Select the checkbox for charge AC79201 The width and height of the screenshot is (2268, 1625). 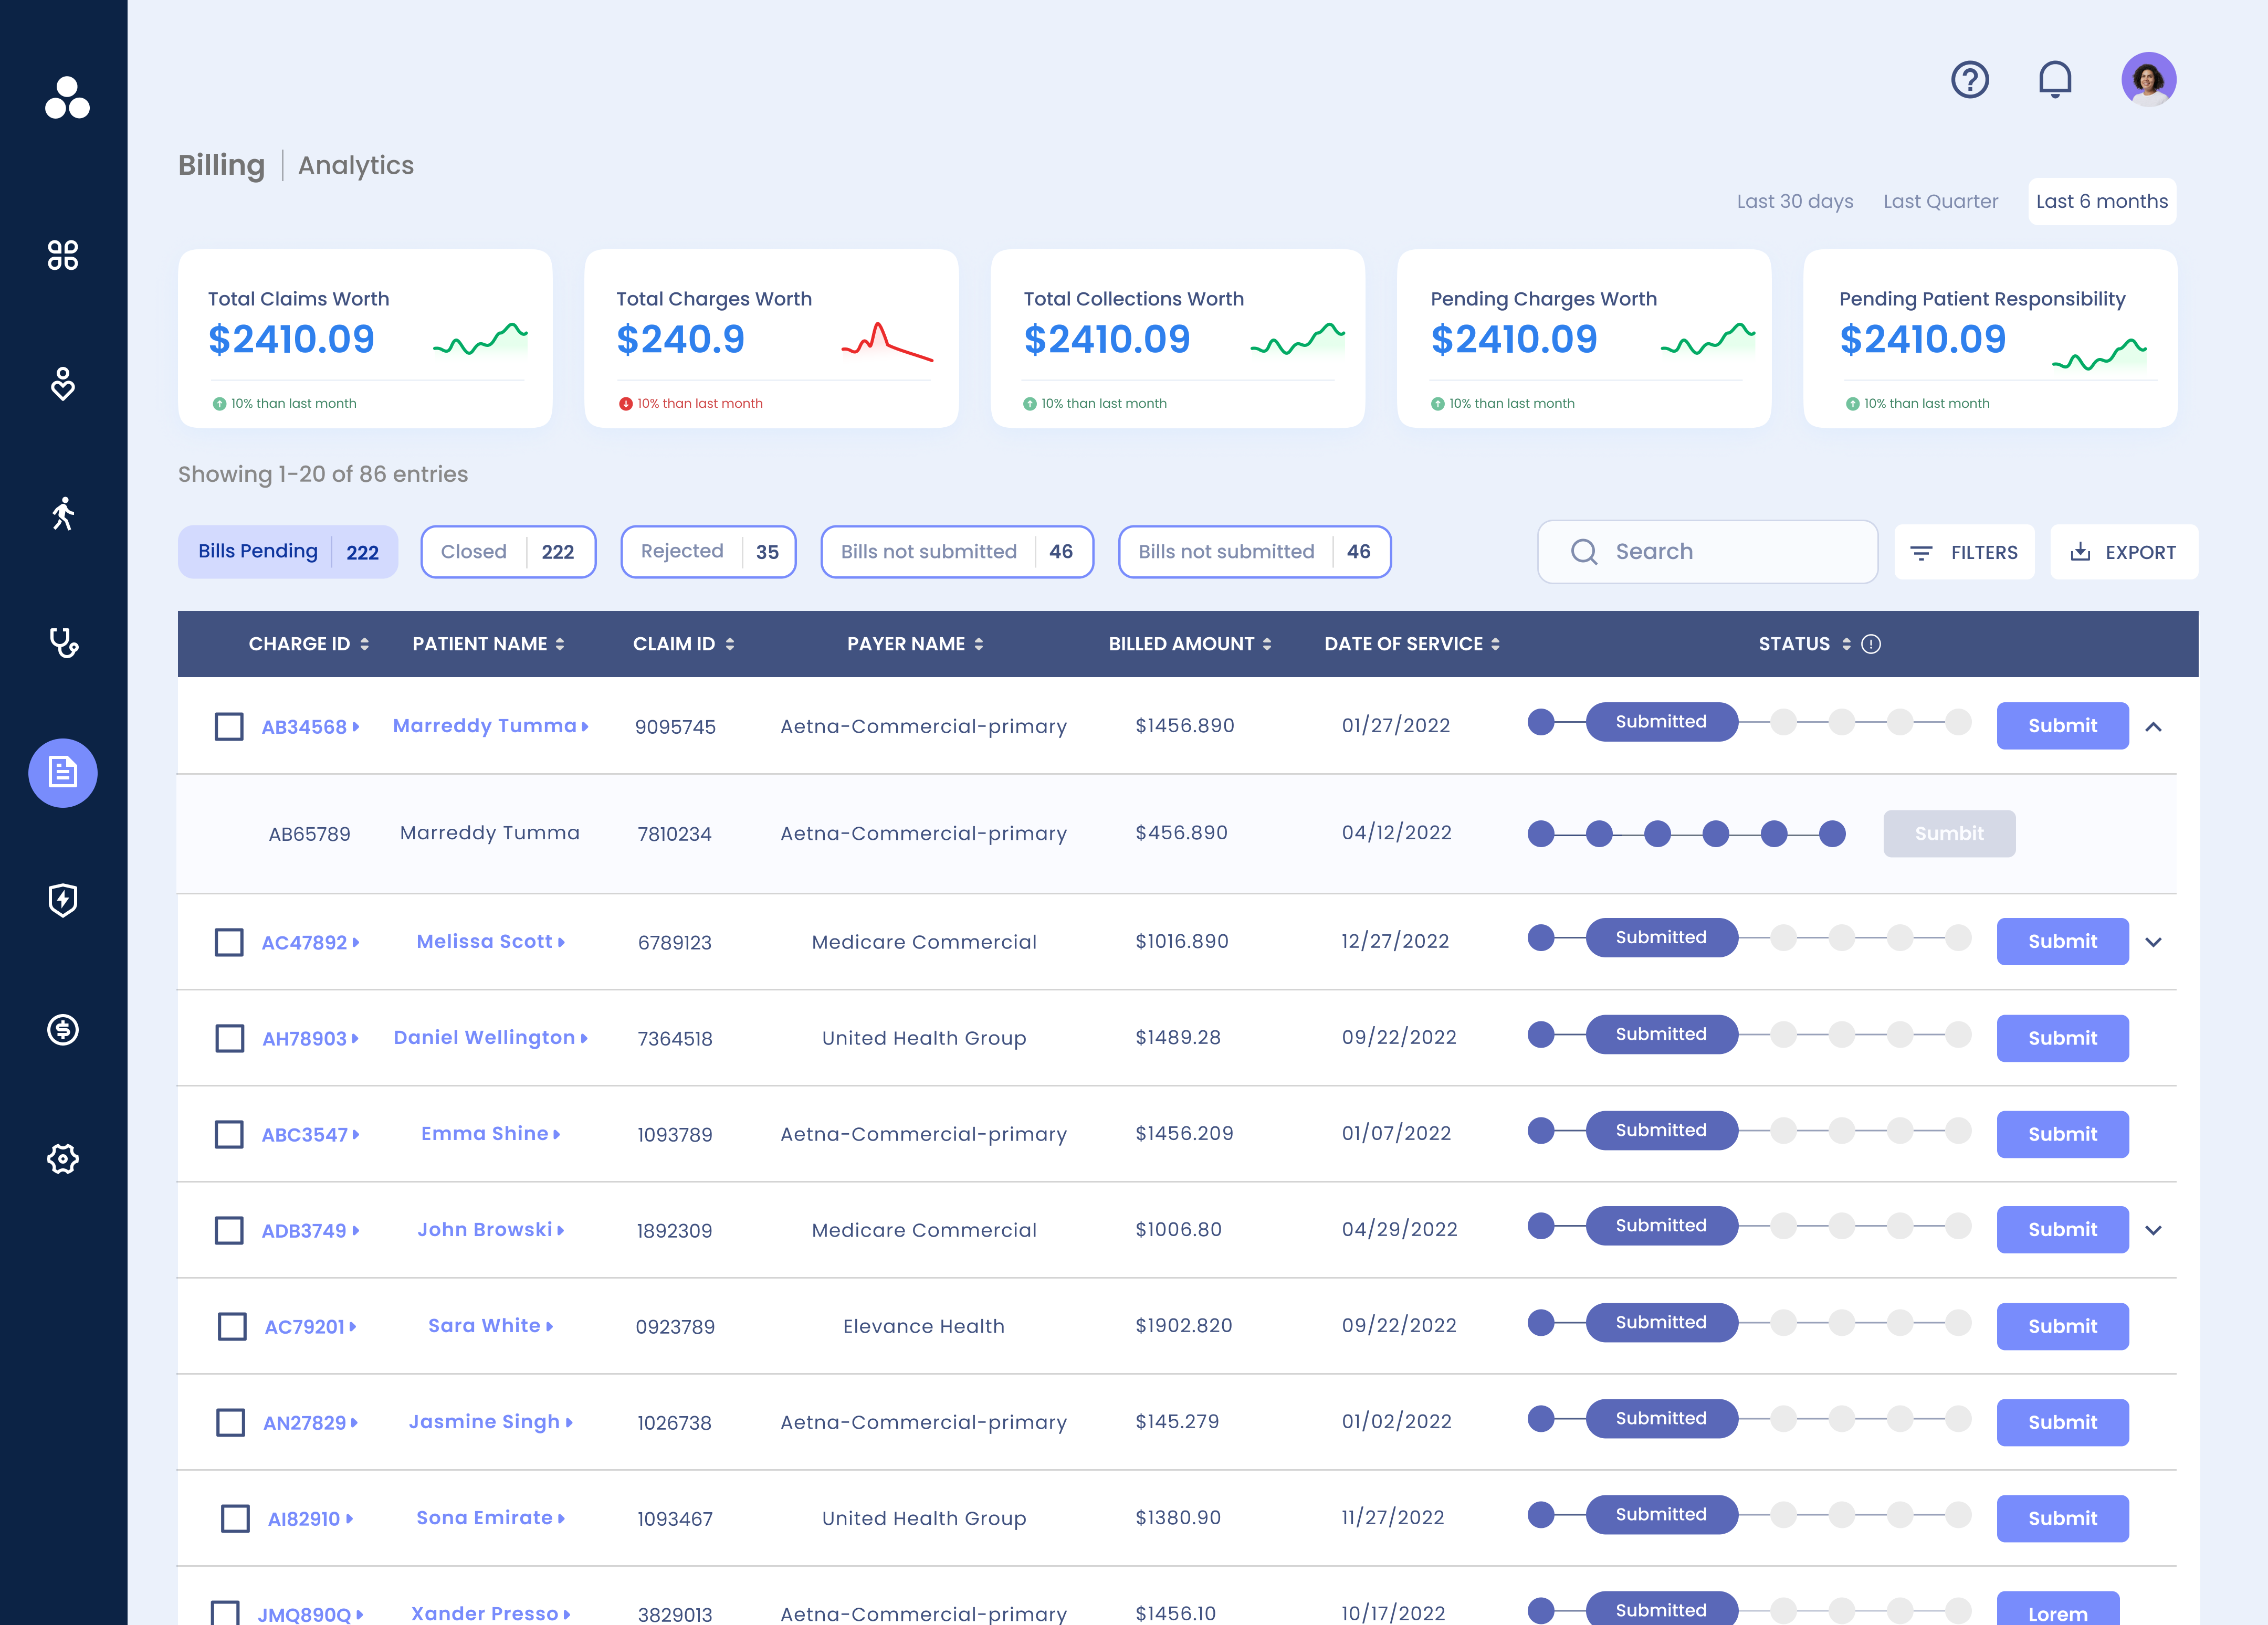[x=231, y=1326]
